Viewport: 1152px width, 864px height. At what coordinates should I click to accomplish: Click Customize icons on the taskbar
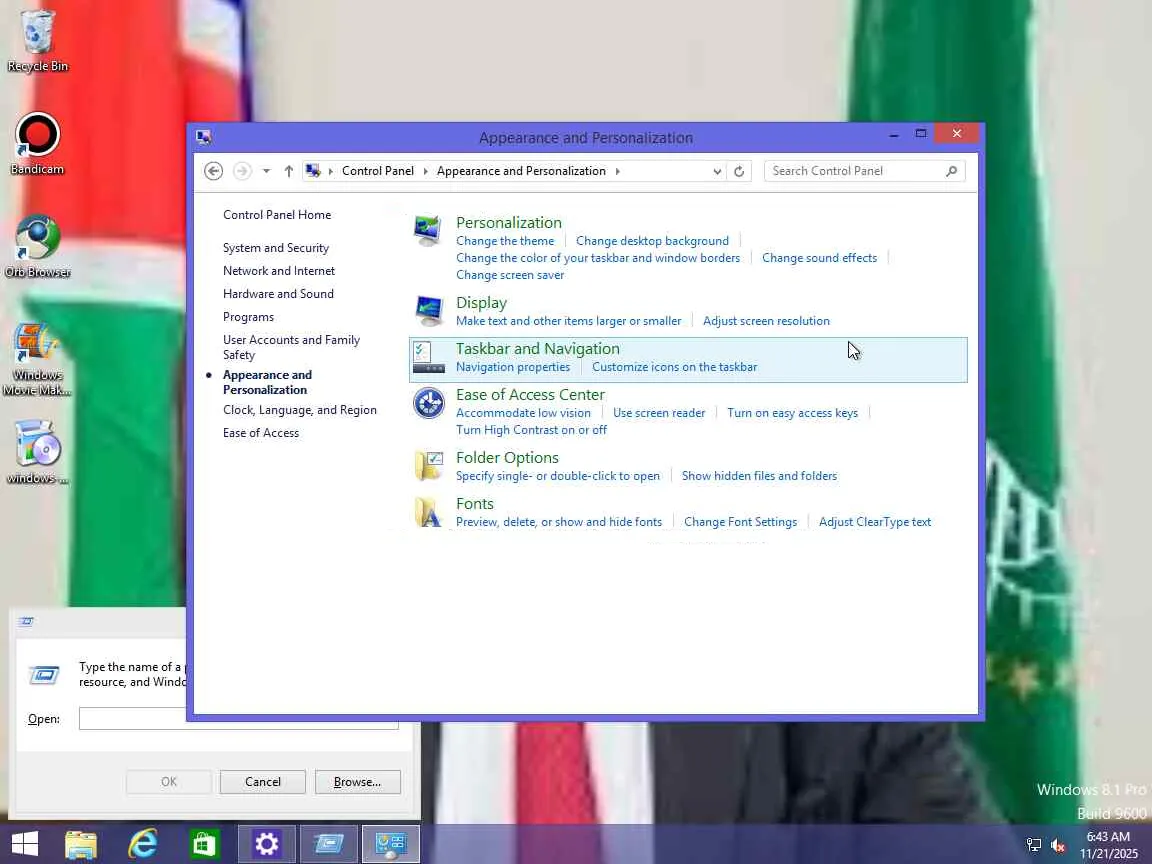click(674, 367)
